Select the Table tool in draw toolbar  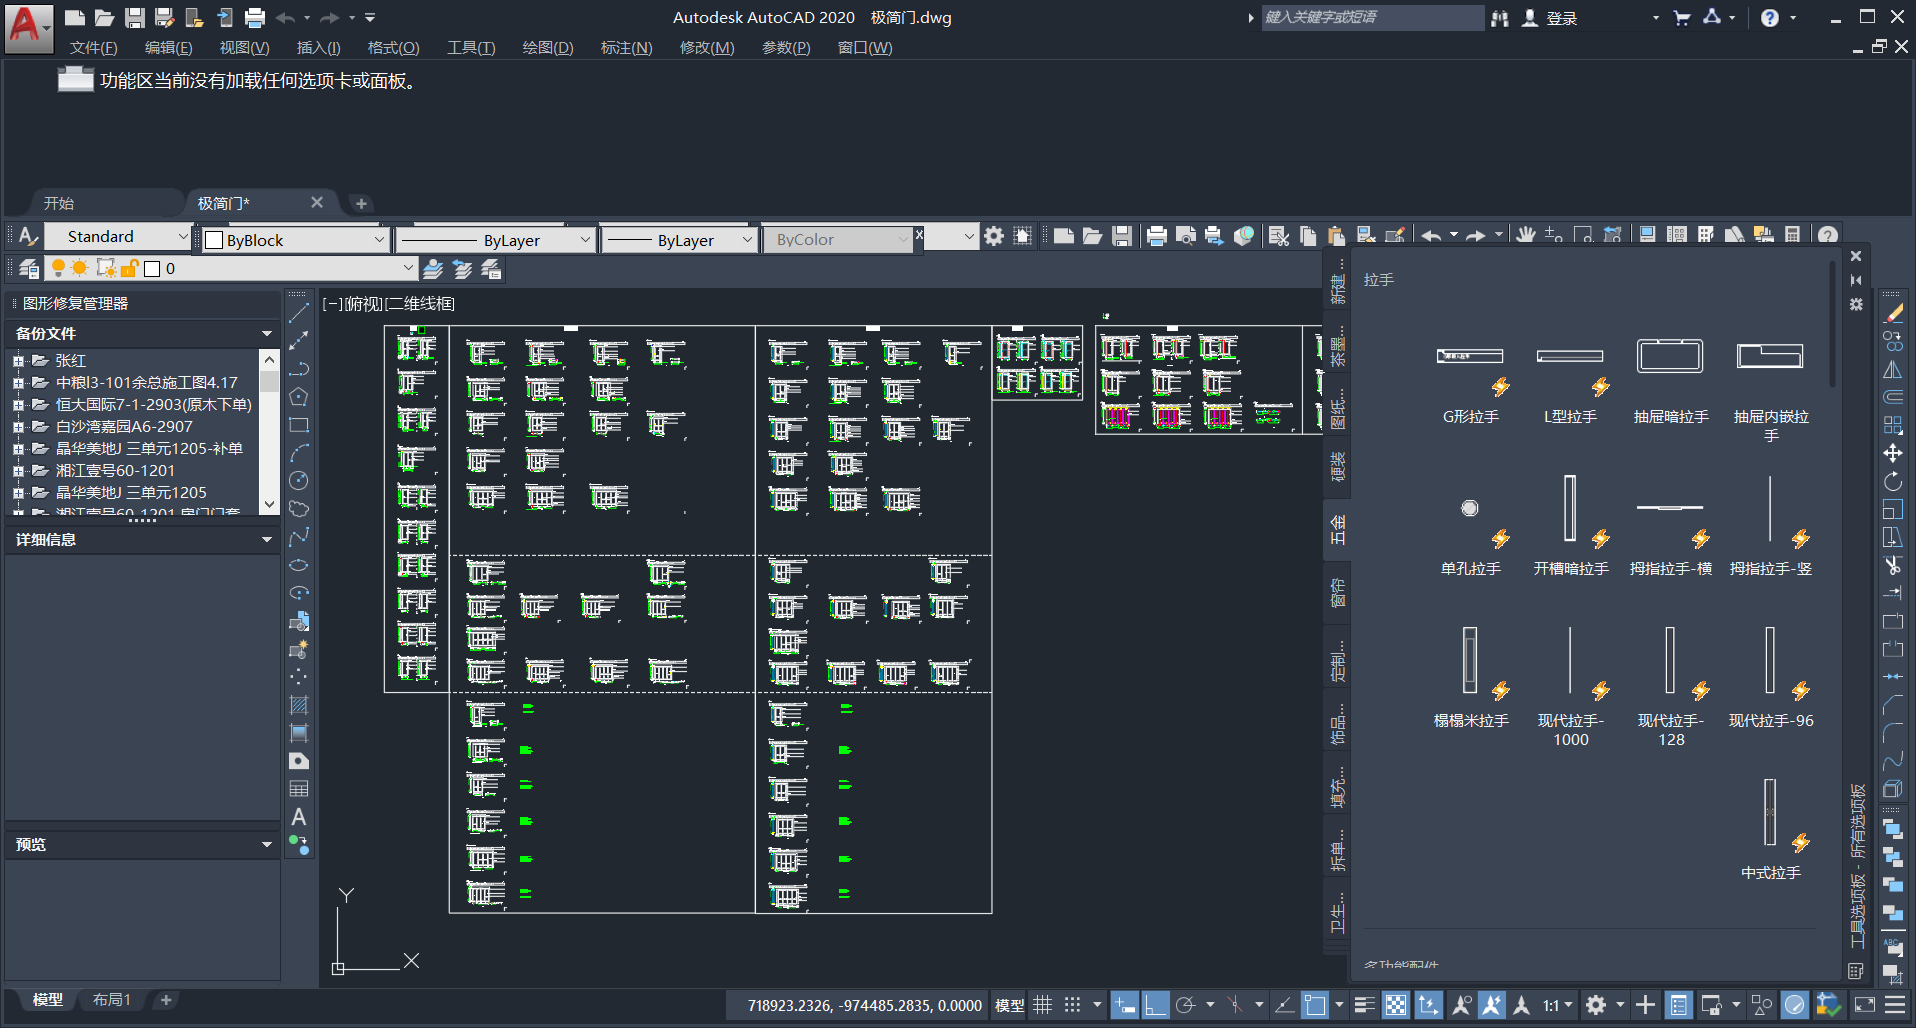point(298,789)
